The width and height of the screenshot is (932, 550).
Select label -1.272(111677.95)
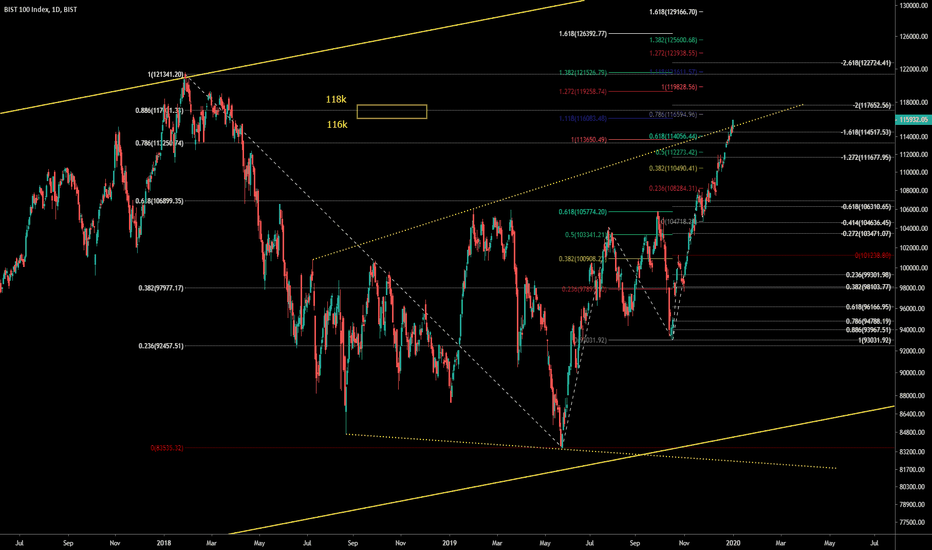(x=867, y=157)
